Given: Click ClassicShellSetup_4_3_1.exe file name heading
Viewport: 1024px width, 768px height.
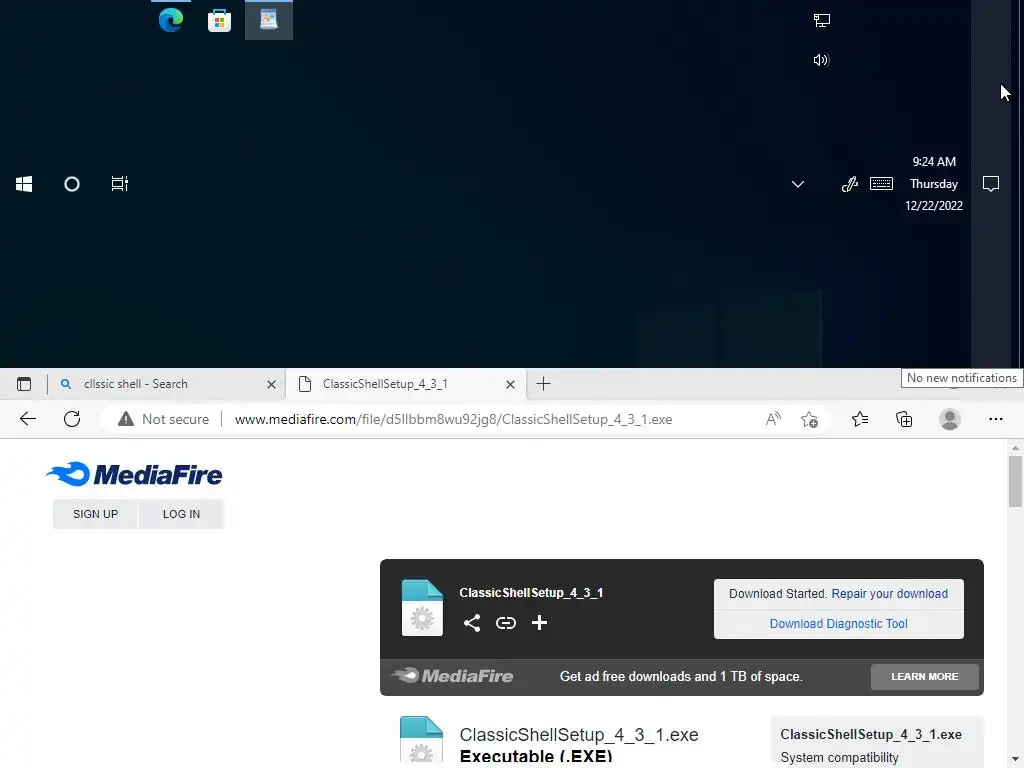Looking at the screenshot, I should point(579,735).
